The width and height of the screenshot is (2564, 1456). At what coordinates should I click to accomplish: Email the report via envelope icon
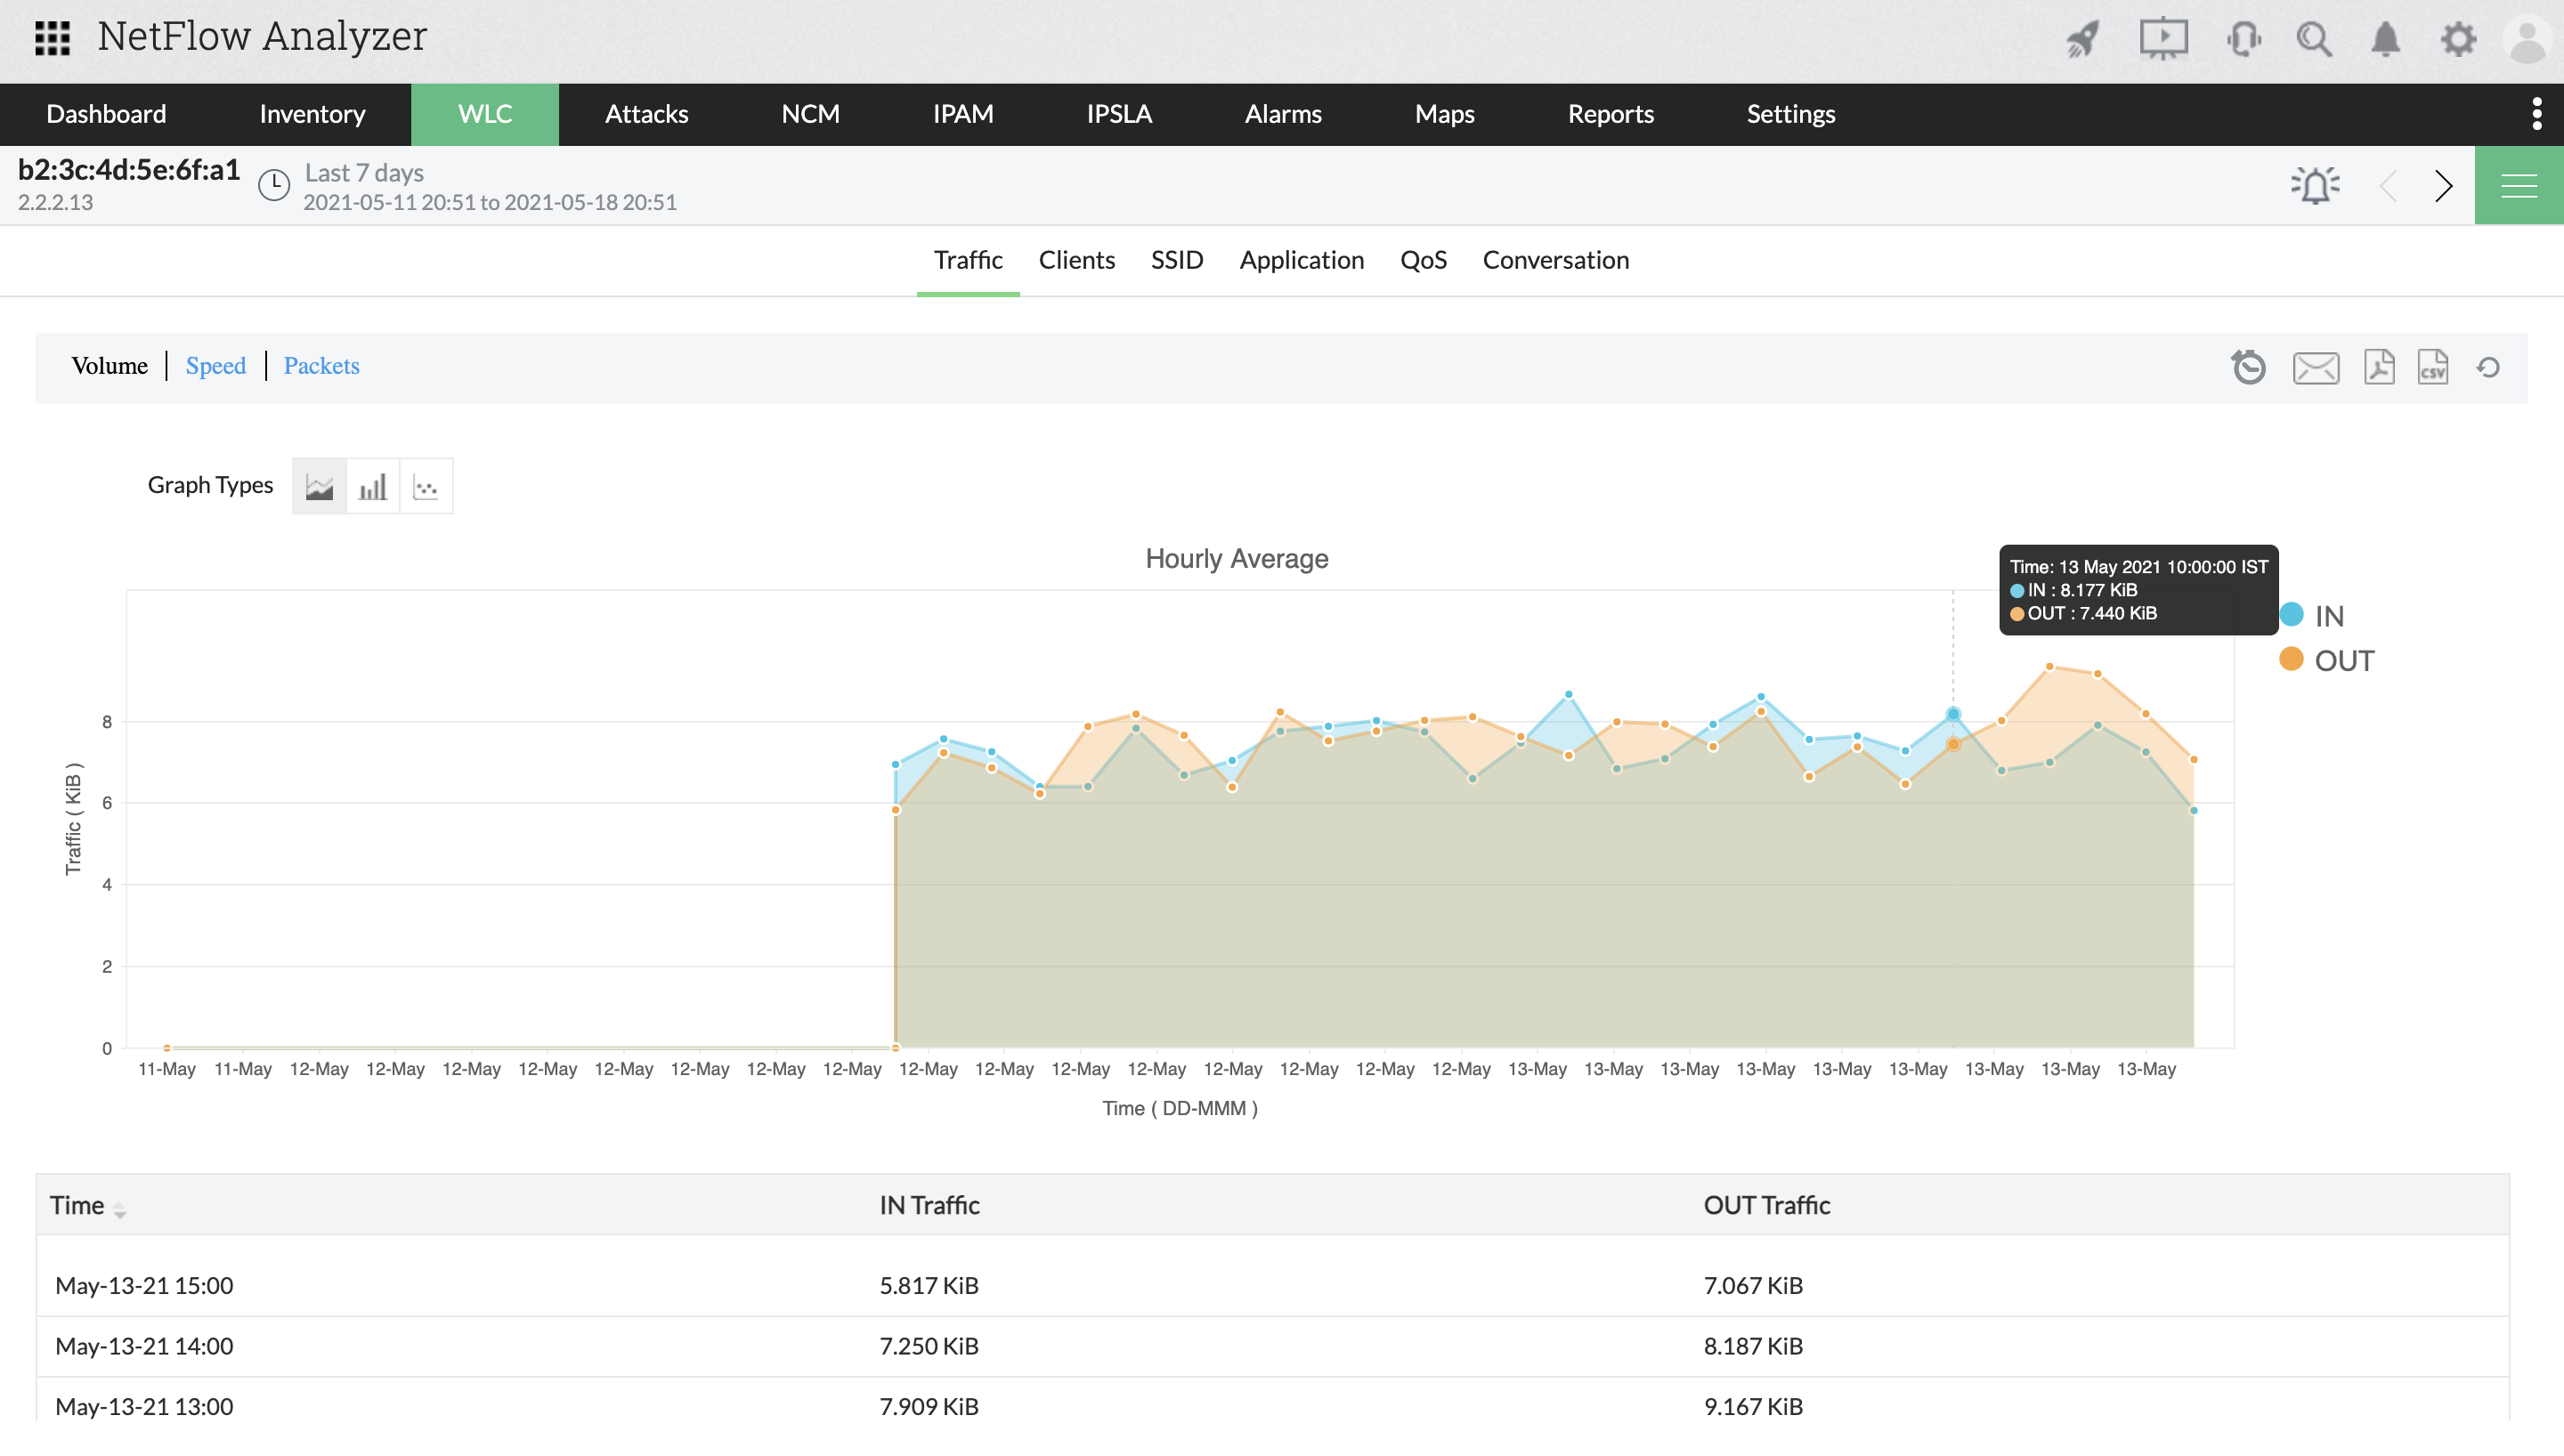[2316, 368]
